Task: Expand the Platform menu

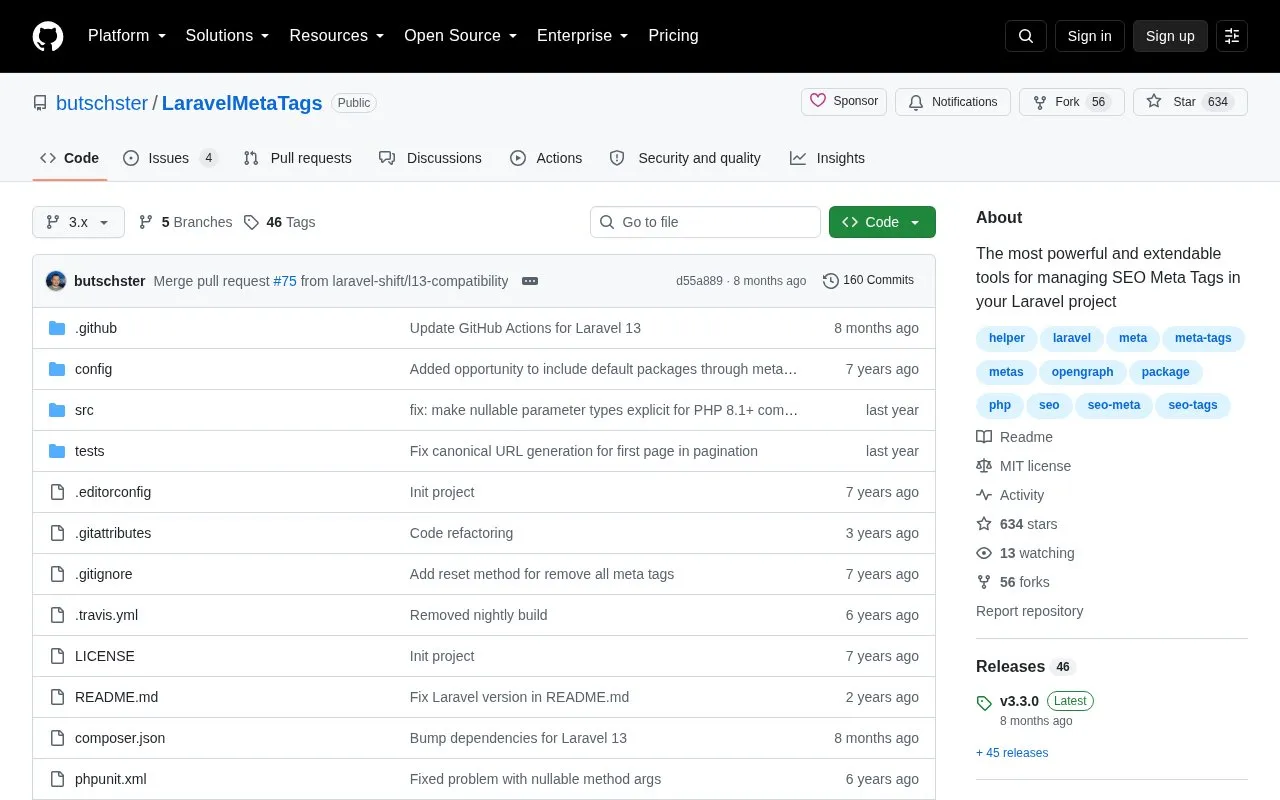Action: [x=127, y=36]
